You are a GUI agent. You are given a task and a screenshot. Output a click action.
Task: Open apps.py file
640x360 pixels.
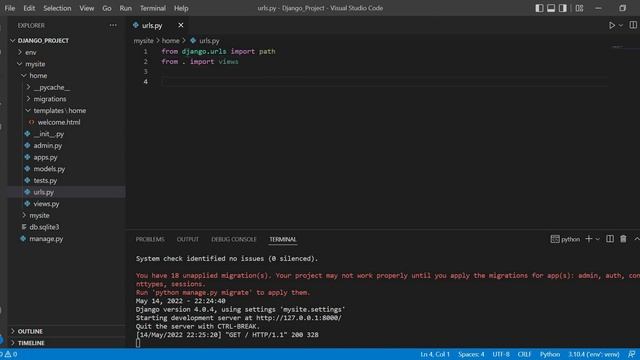[x=45, y=157]
